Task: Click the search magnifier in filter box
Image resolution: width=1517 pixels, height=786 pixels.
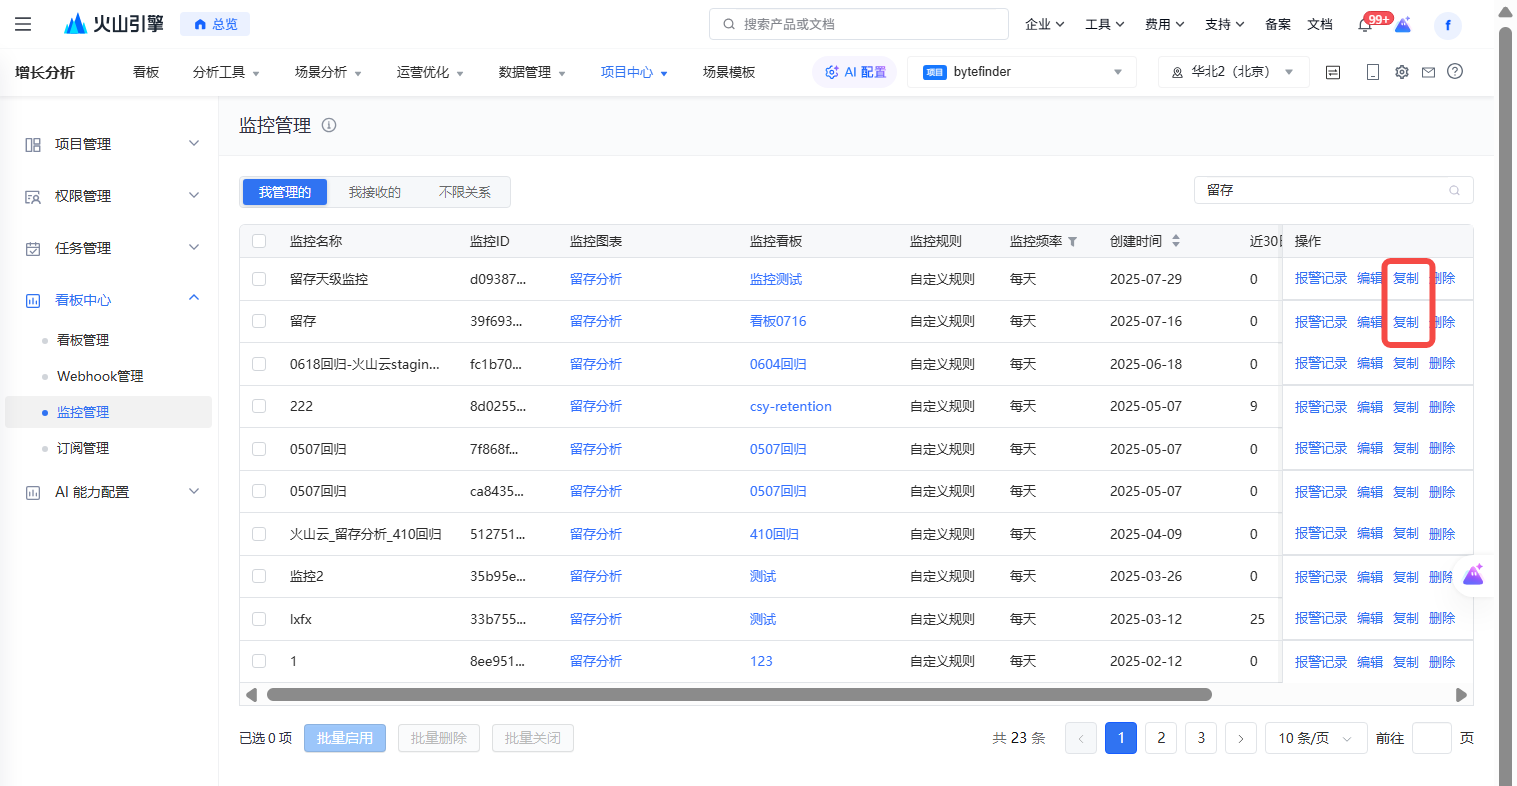Action: tap(1454, 190)
